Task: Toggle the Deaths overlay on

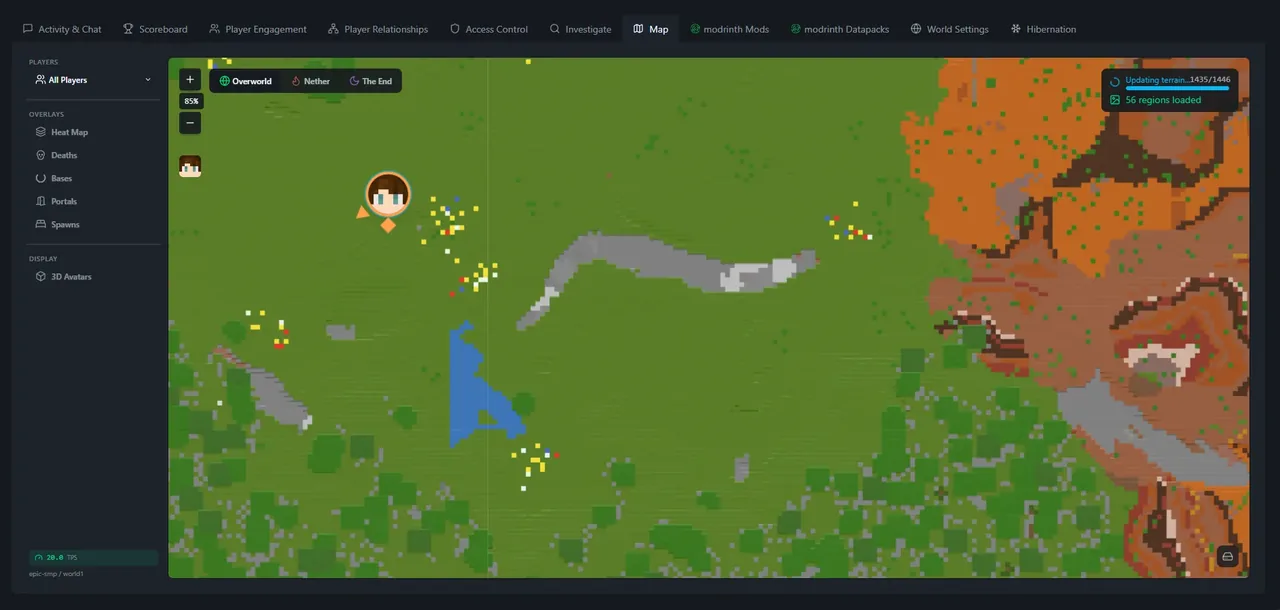Action: coord(64,155)
